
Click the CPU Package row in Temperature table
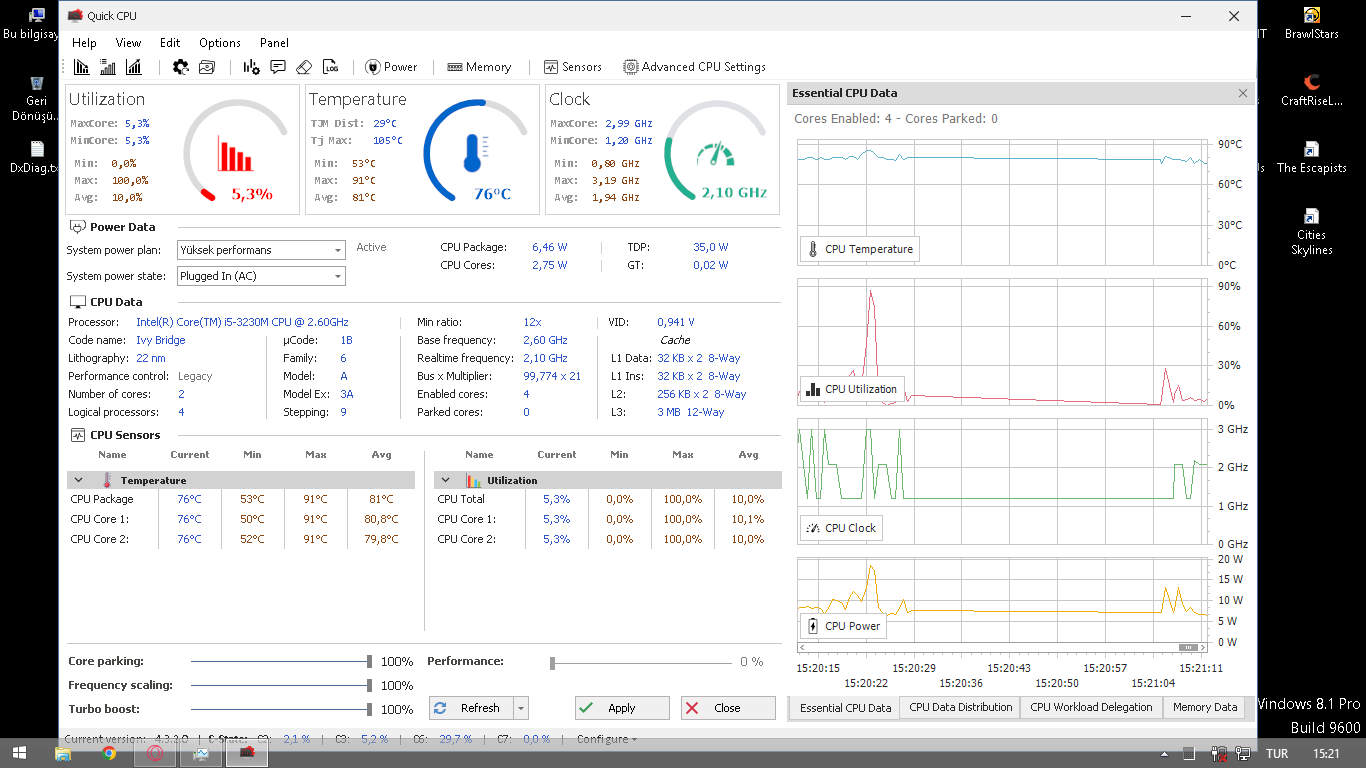tap(241, 499)
